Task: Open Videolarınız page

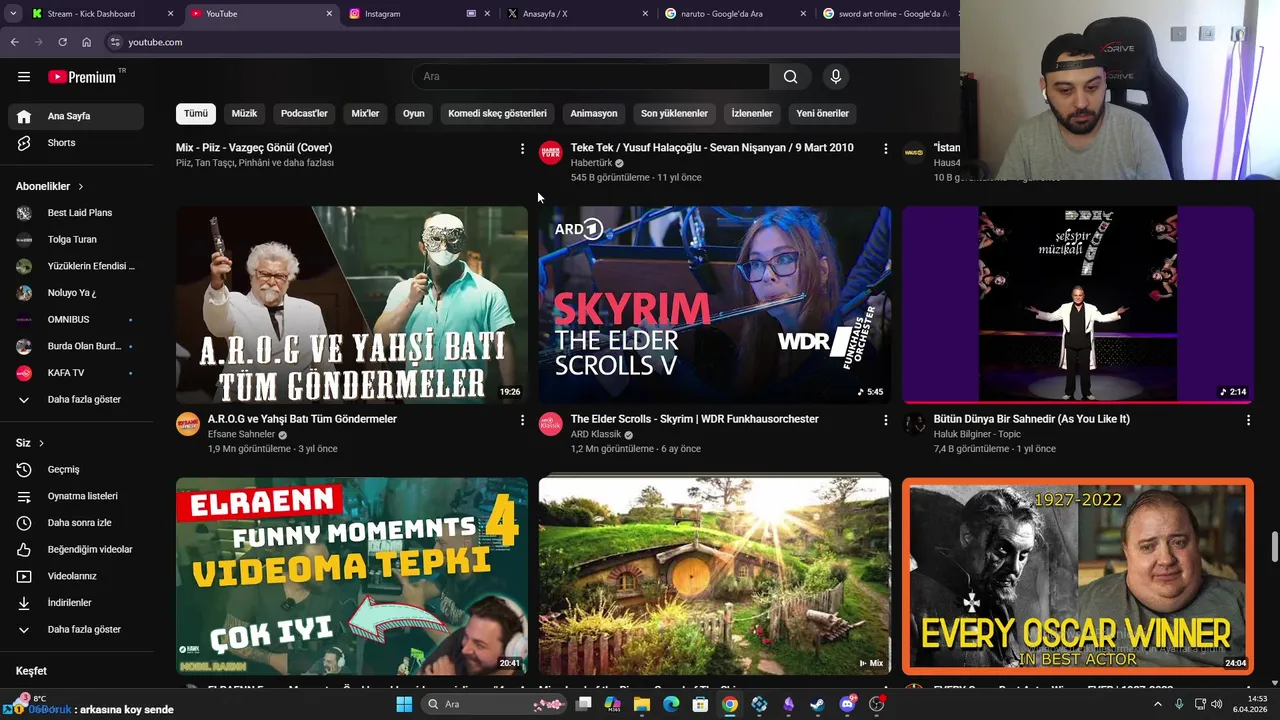Action: point(76,576)
